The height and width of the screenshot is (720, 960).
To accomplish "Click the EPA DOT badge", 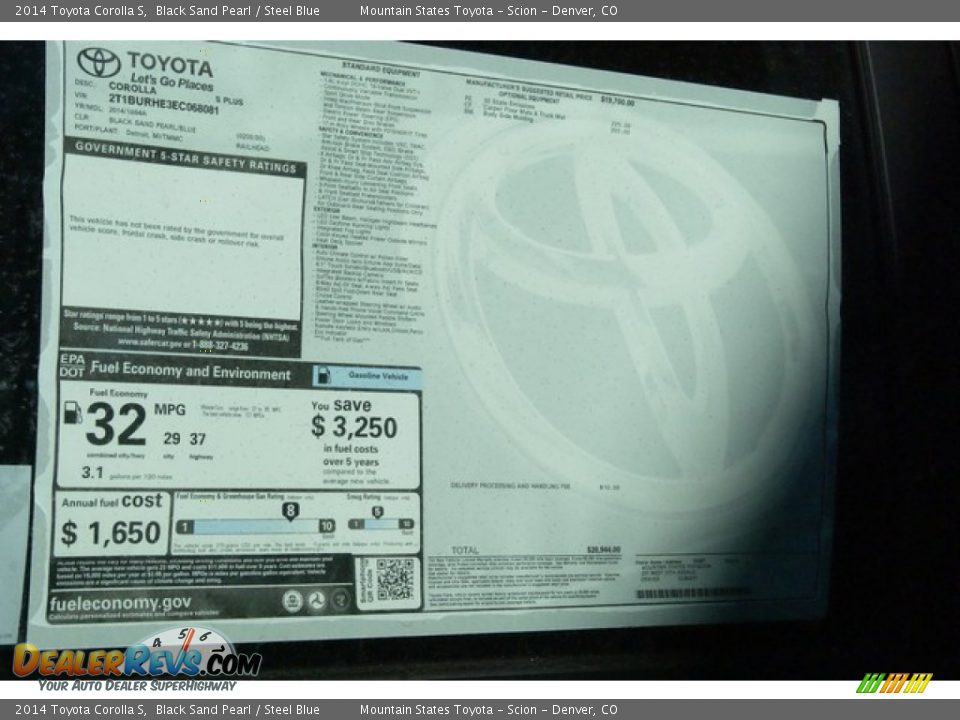I will point(72,365).
